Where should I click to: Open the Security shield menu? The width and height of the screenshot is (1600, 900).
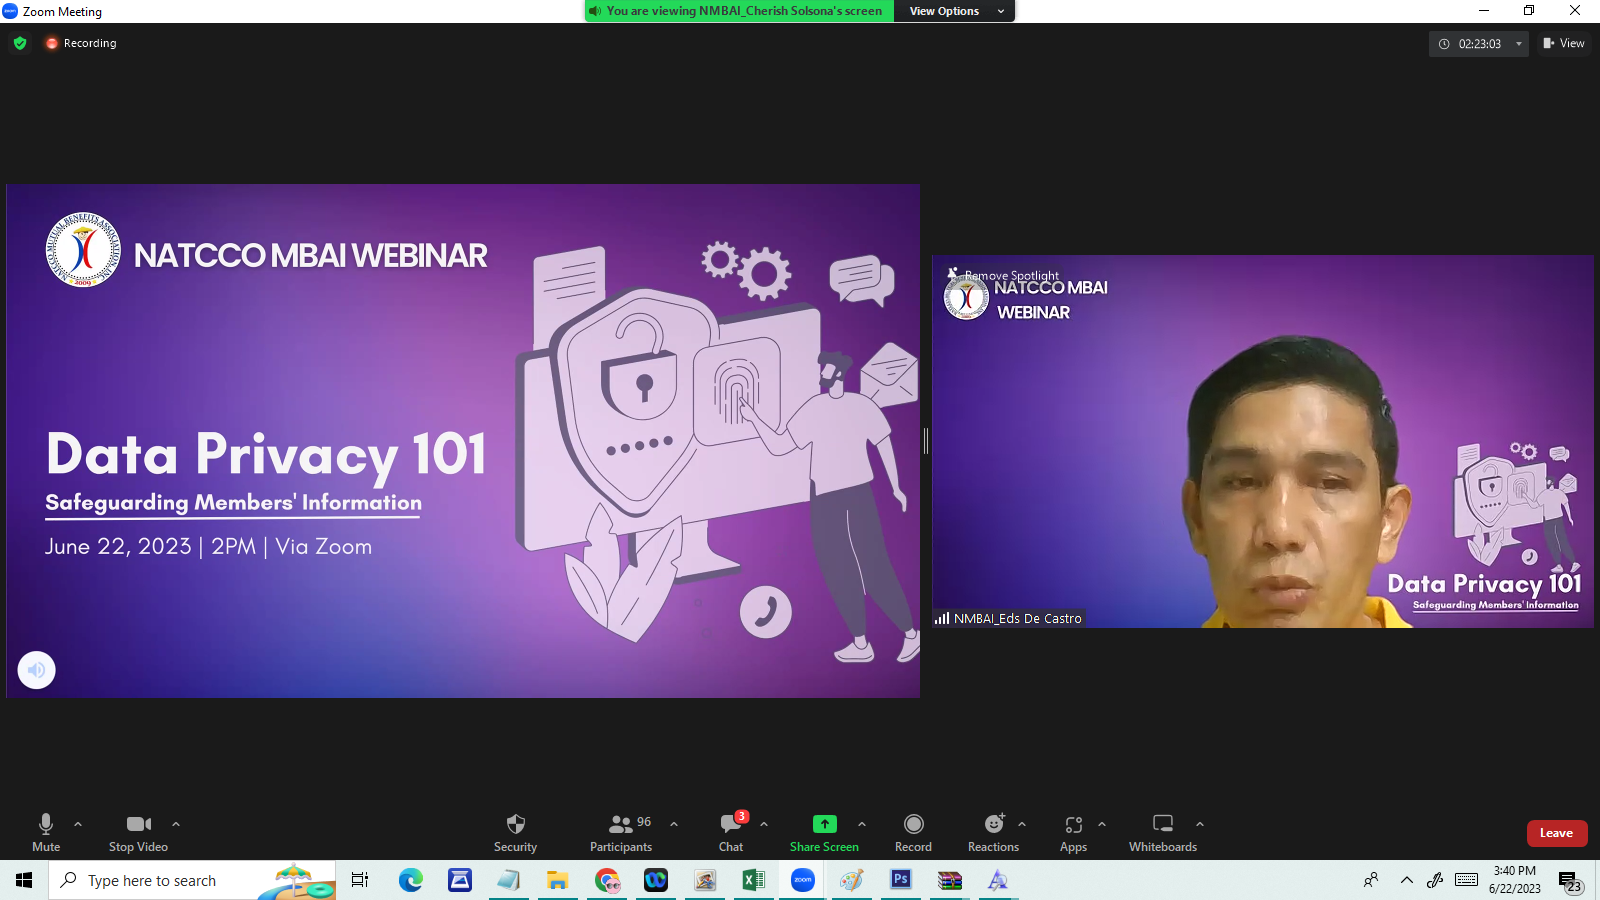coord(515,833)
